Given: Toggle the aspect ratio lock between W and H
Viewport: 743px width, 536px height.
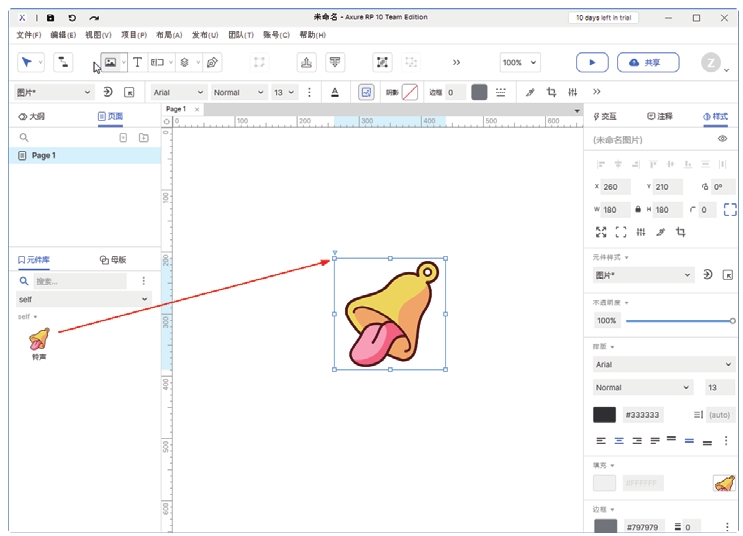Looking at the screenshot, I should pos(638,210).
